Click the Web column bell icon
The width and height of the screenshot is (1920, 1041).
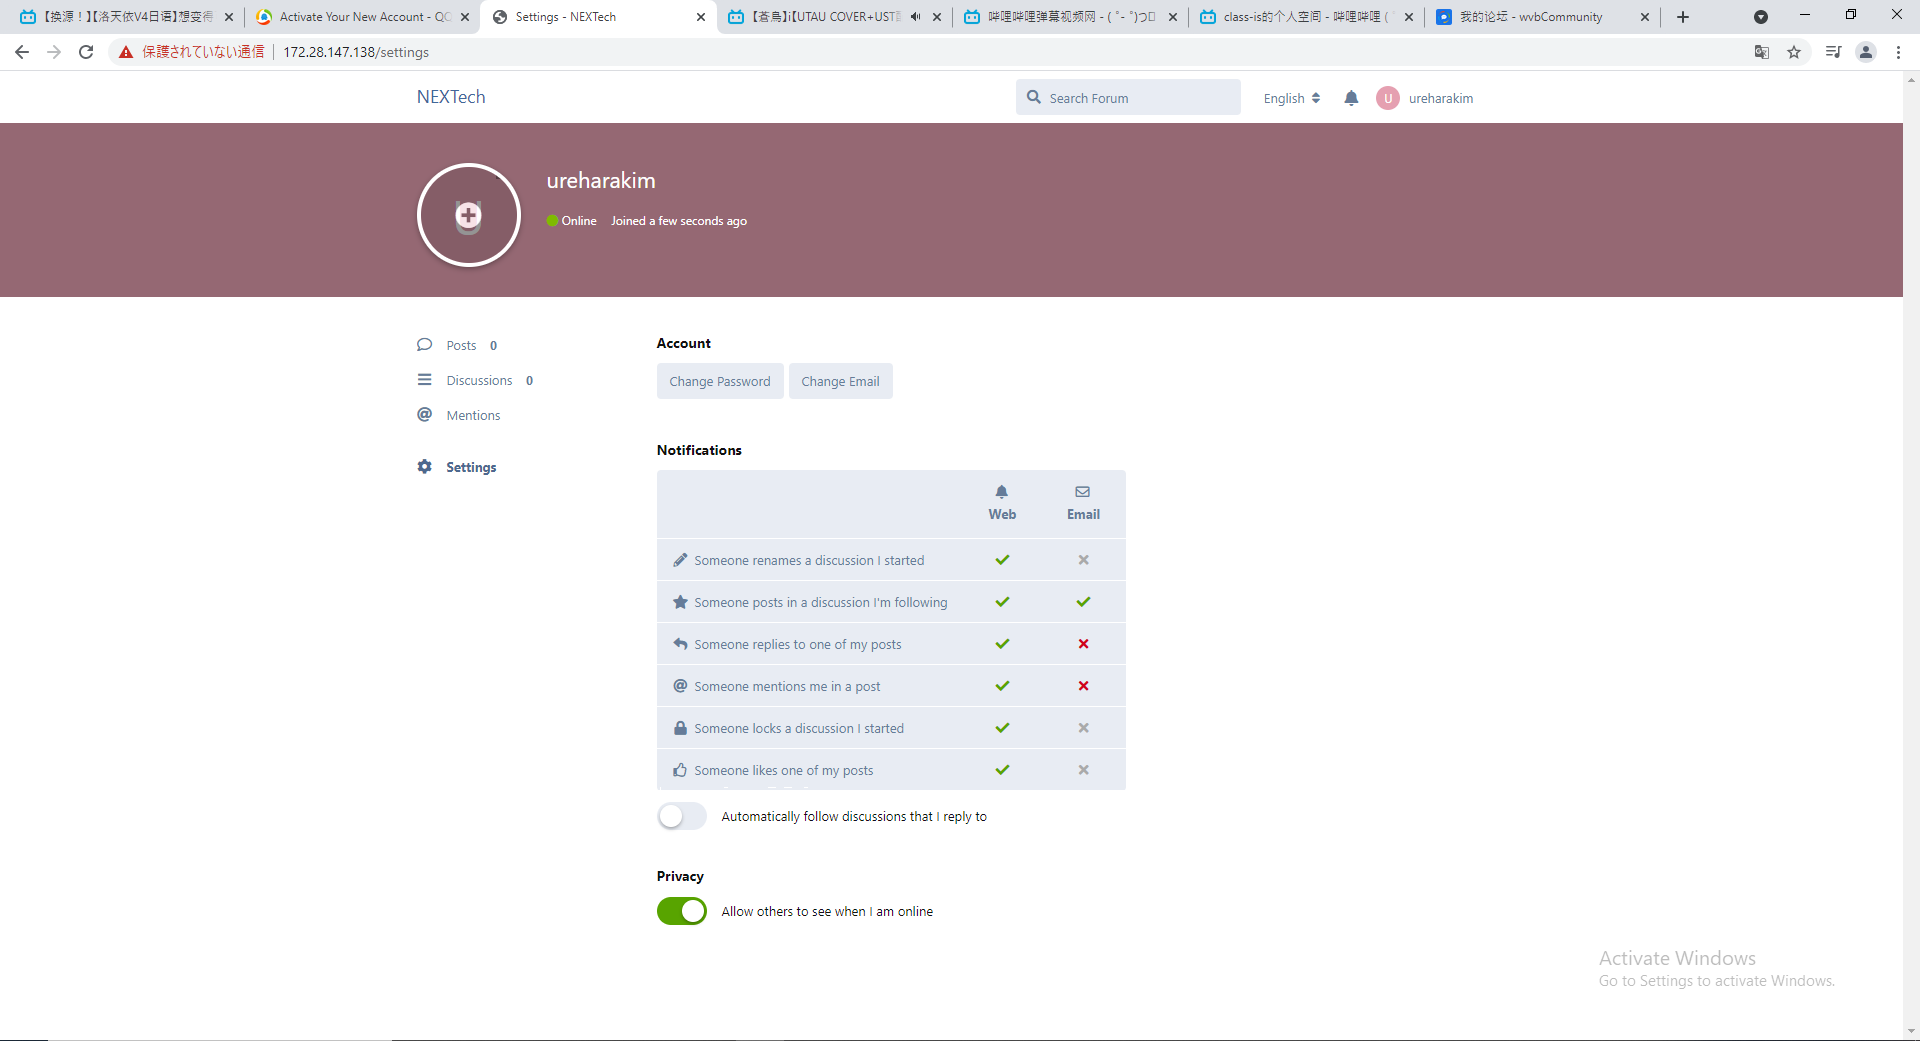click(1001, 492)
